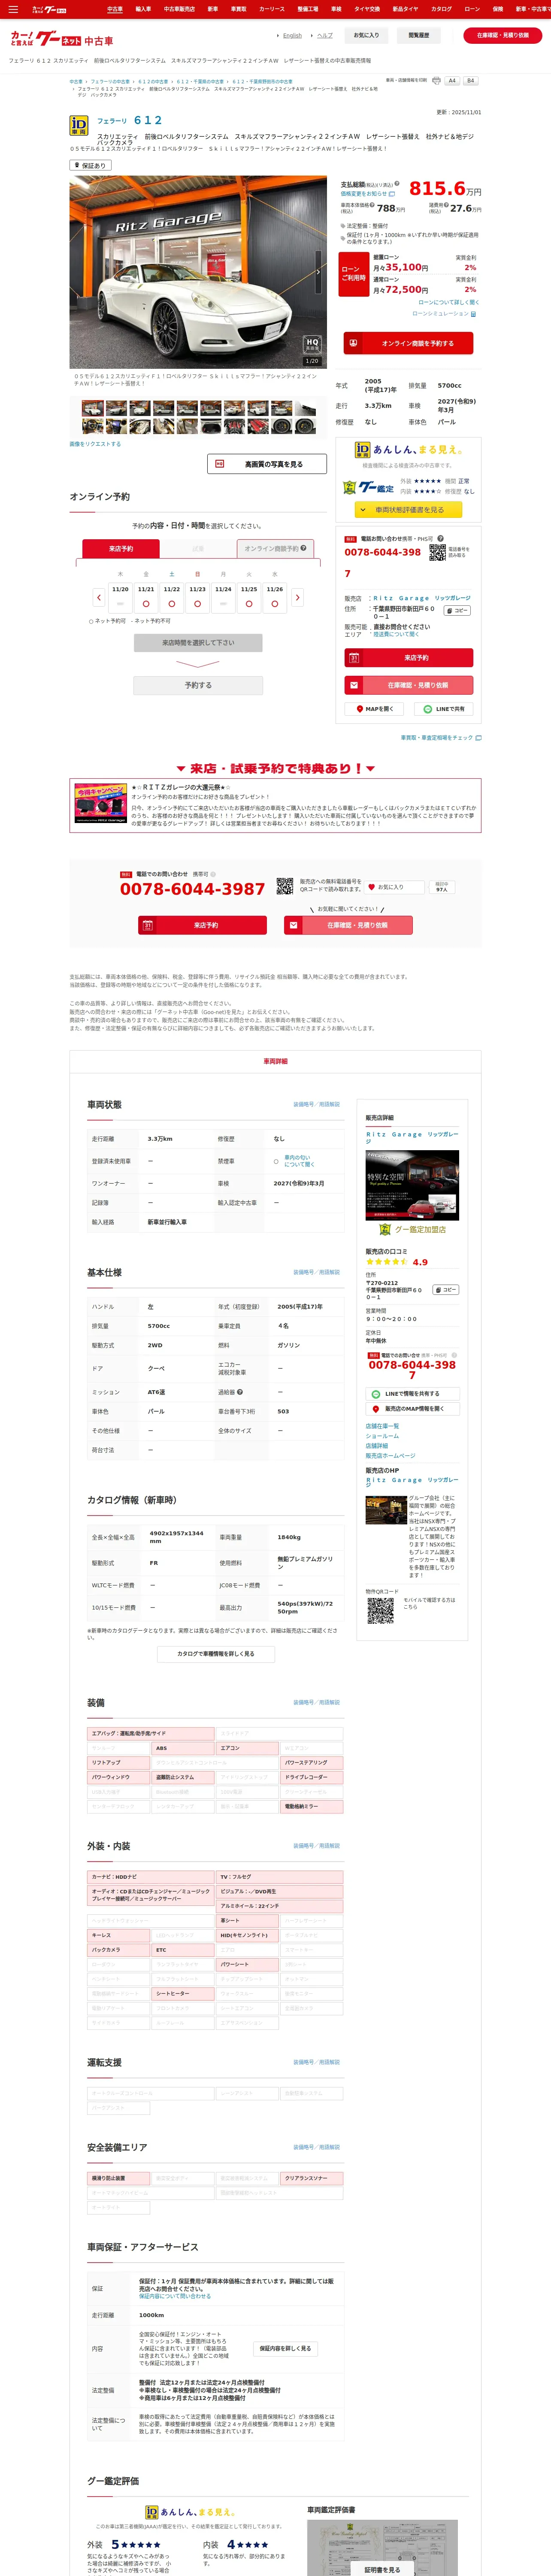Open 中古車 top navigation tab

[x=115, y=9]
